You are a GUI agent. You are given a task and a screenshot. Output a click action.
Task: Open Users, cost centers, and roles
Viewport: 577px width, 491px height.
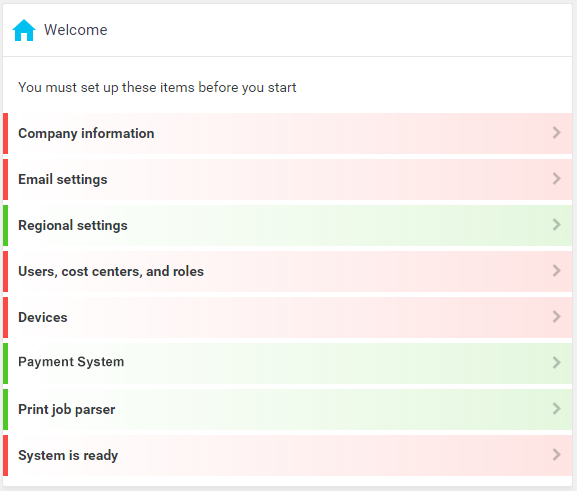(x=287, y=271)
